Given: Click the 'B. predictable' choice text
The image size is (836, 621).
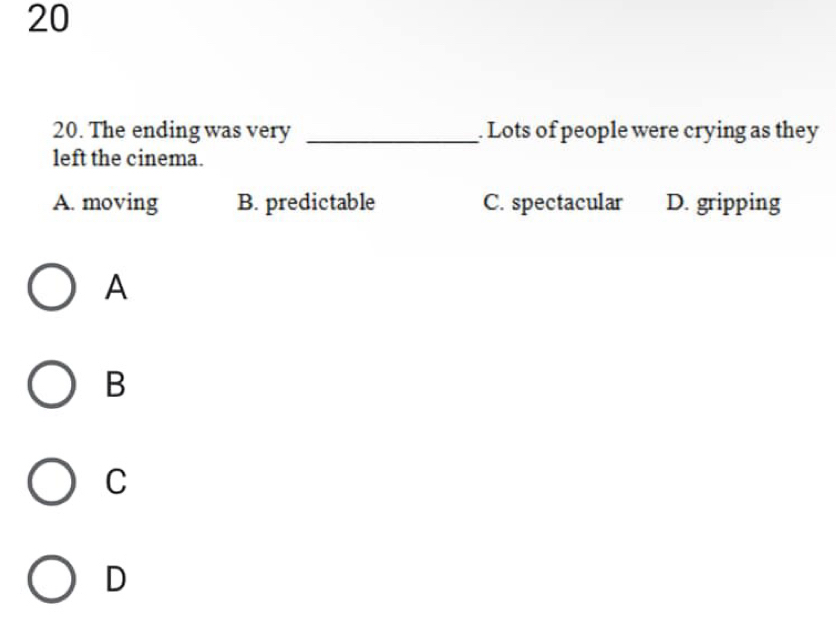Looking at the screenshot, I should [306, 203].
